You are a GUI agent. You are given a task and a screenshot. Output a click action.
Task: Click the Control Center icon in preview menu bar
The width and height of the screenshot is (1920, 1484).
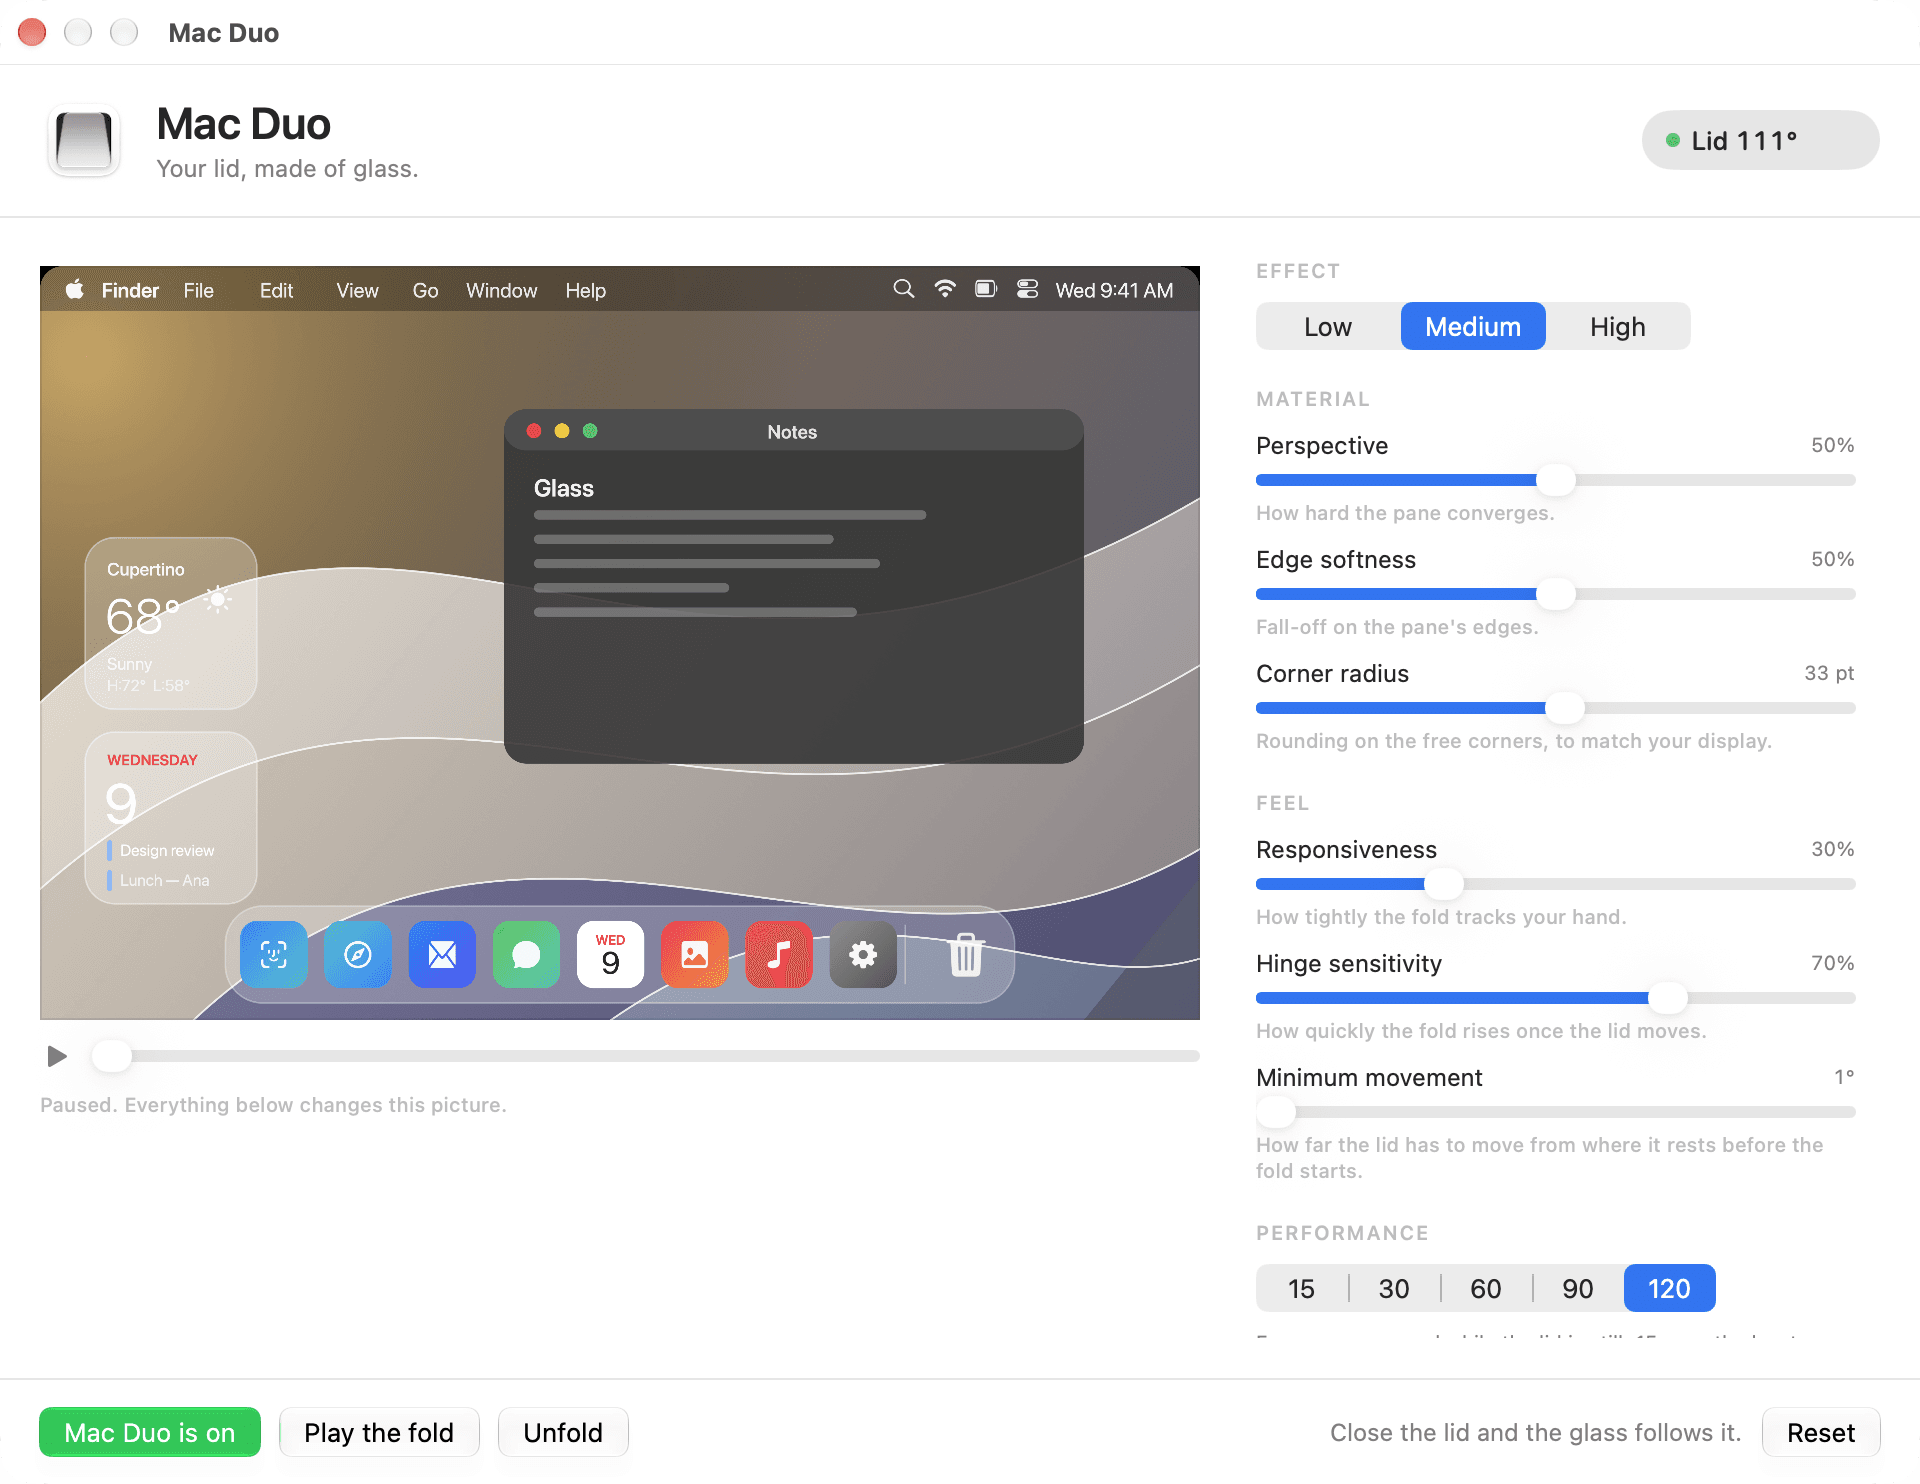click(1027, 289)
